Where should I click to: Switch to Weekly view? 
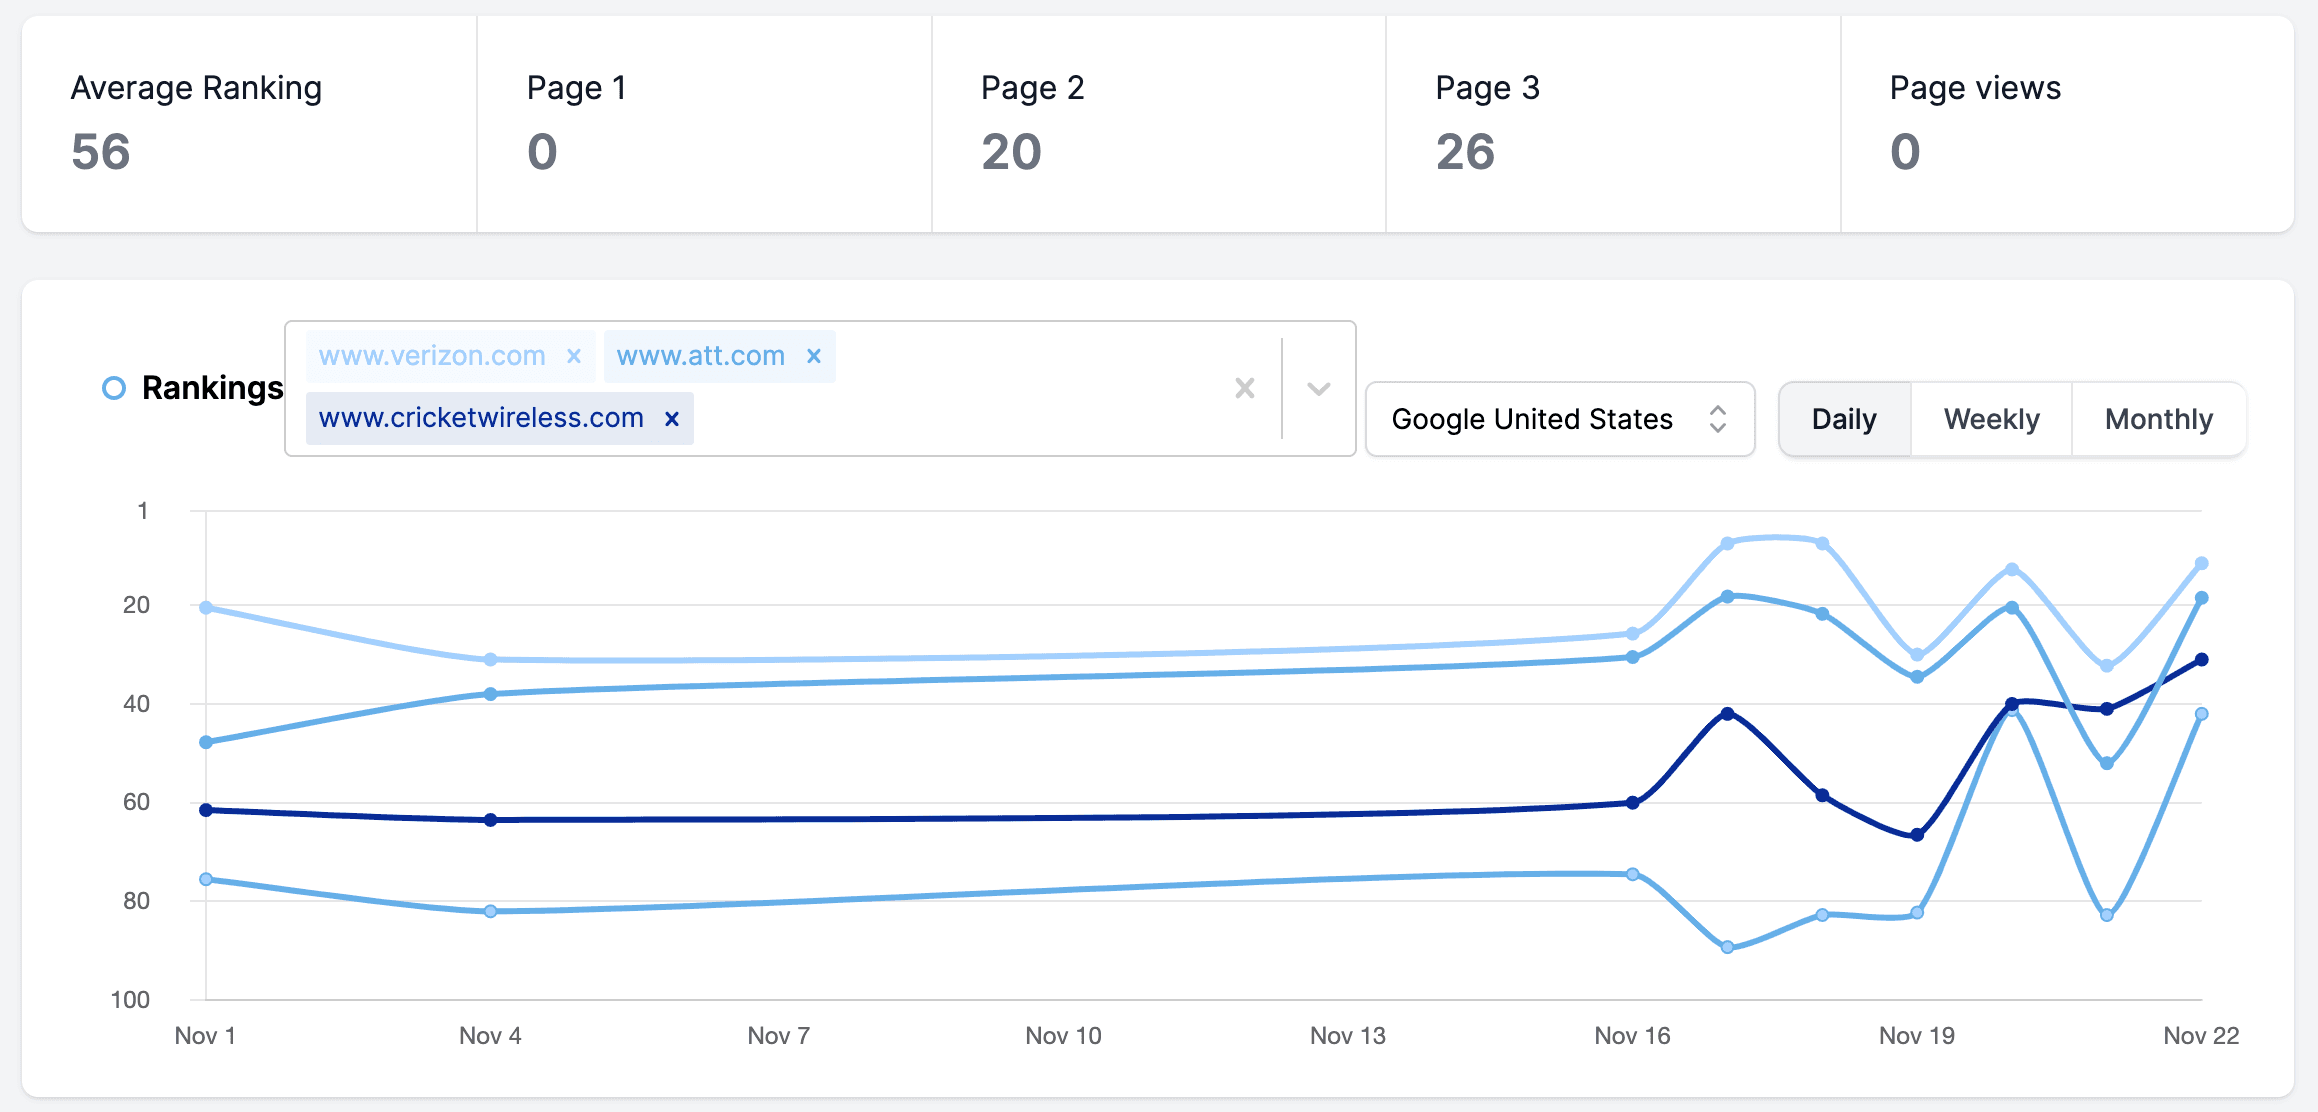click(x=1990, y=419)
